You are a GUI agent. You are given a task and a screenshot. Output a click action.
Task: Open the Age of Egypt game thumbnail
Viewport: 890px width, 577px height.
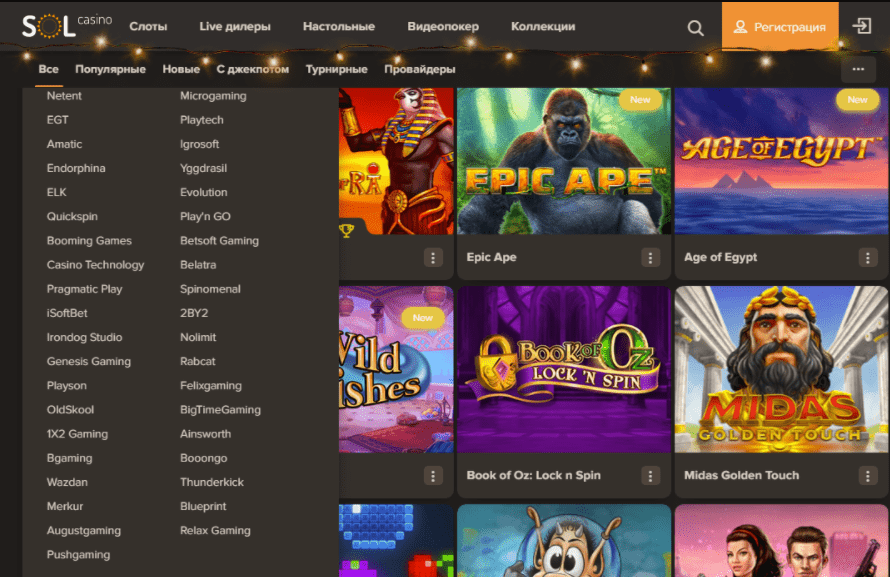781,161
